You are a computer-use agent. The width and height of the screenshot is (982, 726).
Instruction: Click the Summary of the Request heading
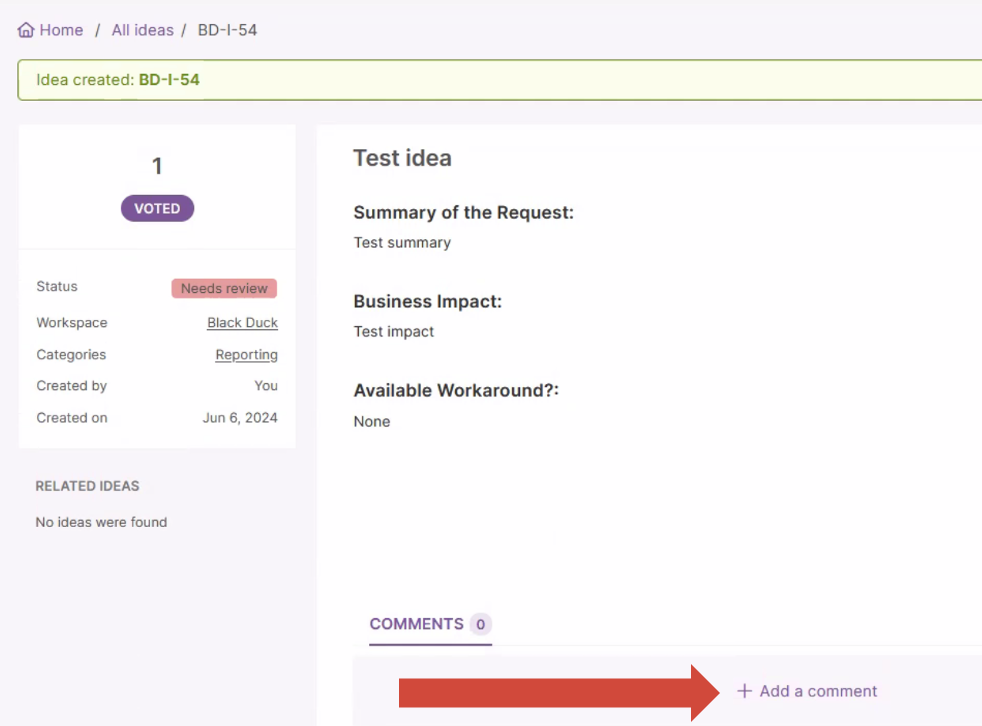point(463,212)
